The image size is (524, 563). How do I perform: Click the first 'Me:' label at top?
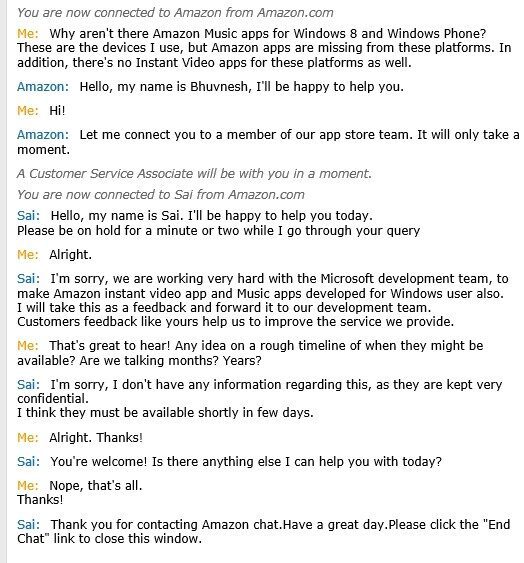point(28,34)
